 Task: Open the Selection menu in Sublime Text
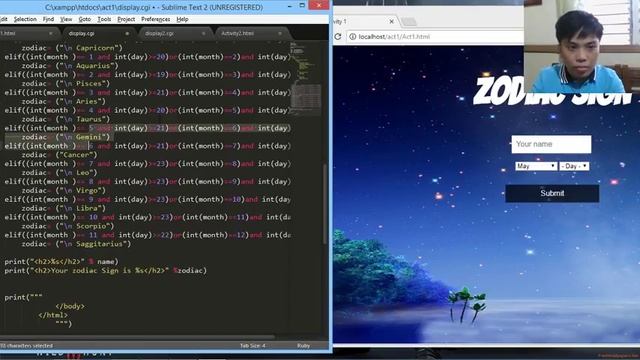click(x=25, y=19)
